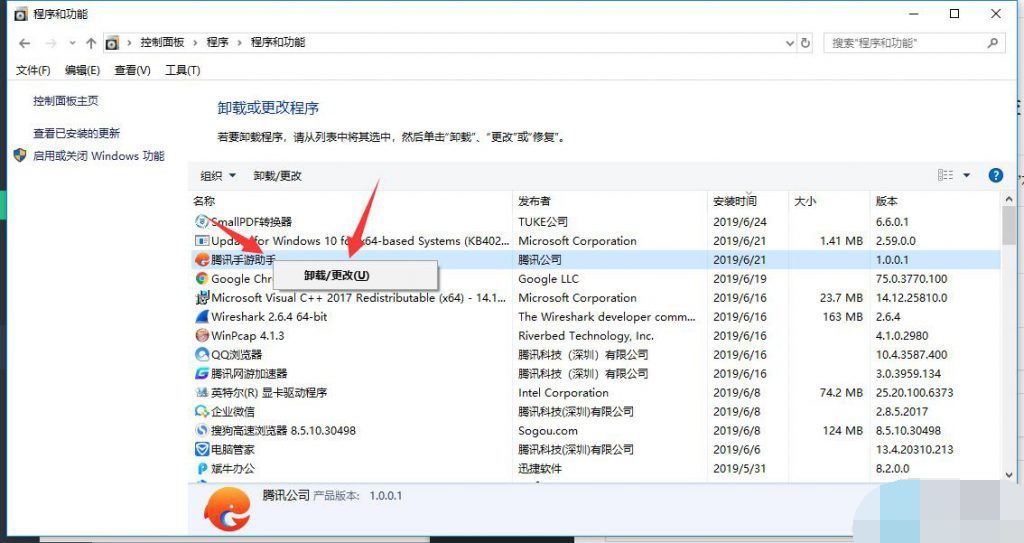
Task: Expand the 组织 dropdown
Action: tap(218, 176)
